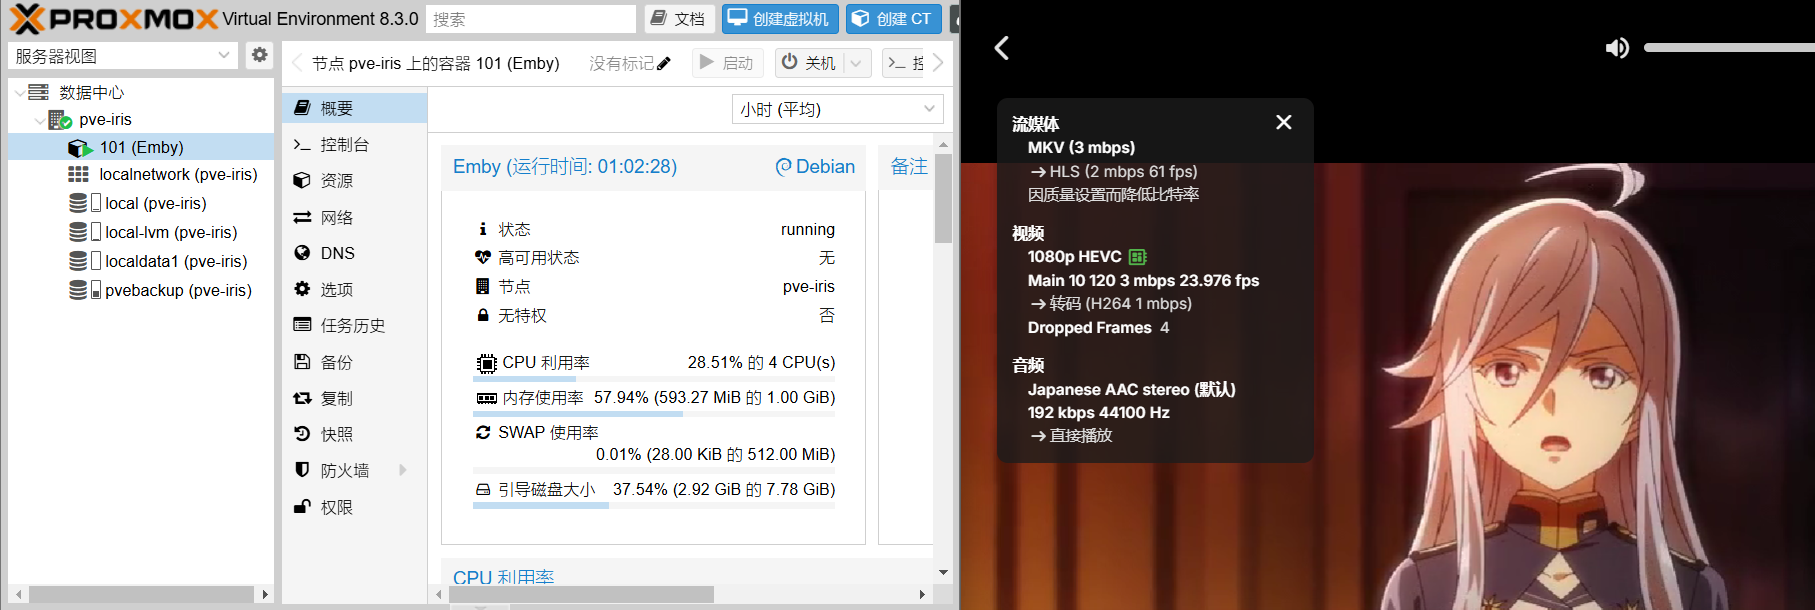Edit tags with 没有标记 pencil icon
This screenshot has width=1815, height=610.
coord(664,63)
